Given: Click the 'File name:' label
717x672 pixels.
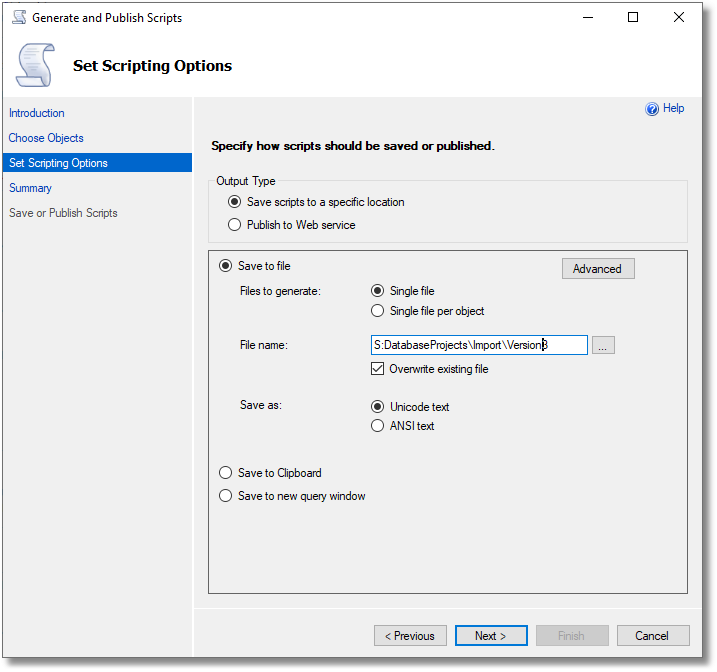Looking at the screenshot, I should click(264, 345).
